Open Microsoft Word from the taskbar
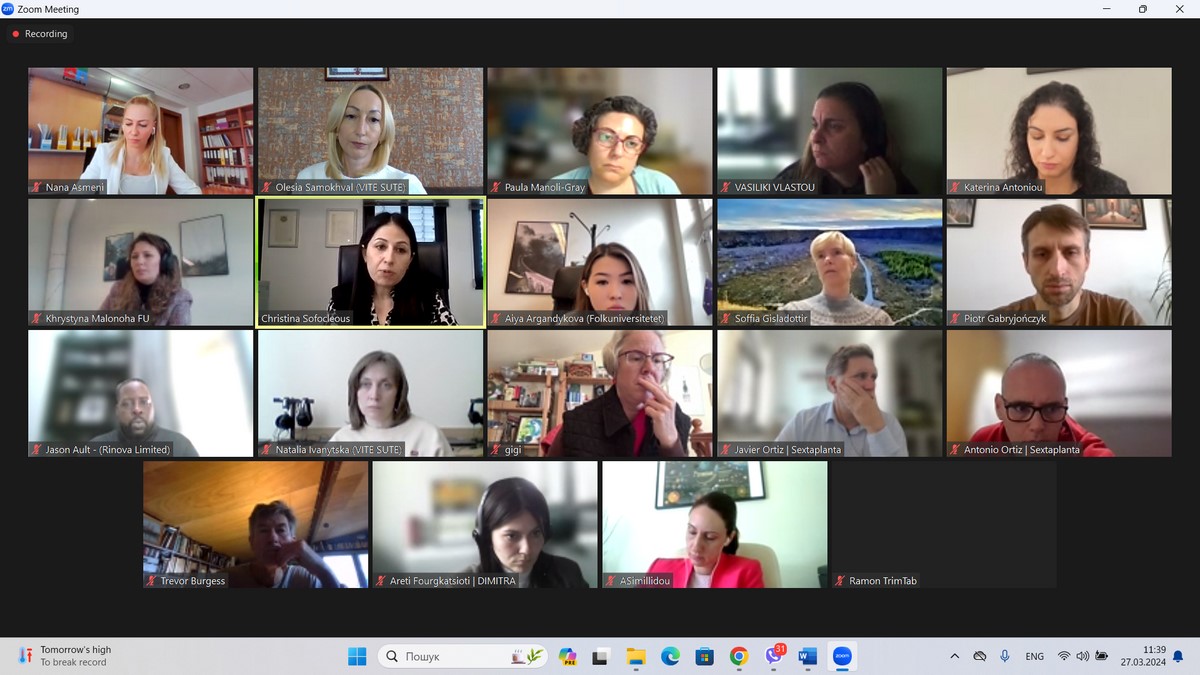Viewport: 1200px width, 675px height. [808, 656]
